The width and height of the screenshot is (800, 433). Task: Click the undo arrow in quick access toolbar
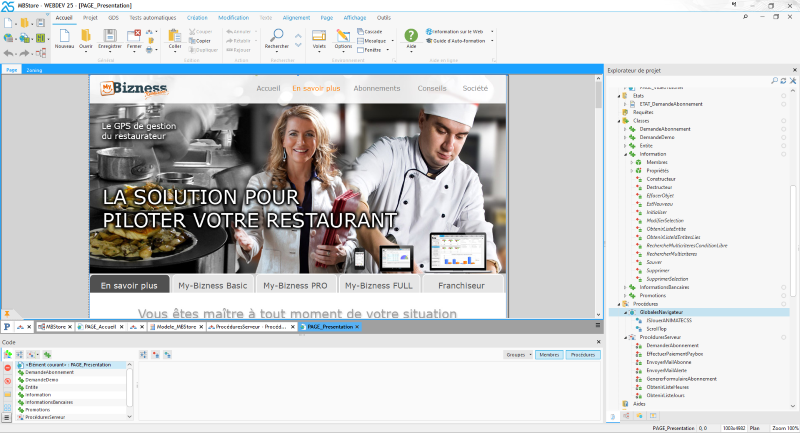tap(9, 53)
